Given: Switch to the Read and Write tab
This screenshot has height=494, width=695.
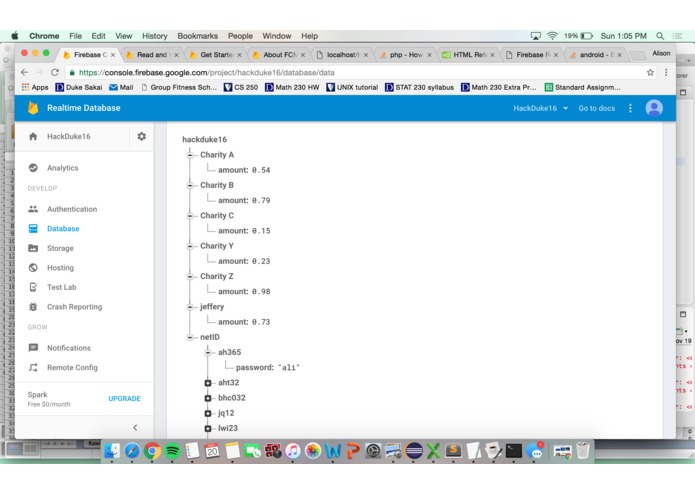Looking at the screenshot, I should [152, 54].
